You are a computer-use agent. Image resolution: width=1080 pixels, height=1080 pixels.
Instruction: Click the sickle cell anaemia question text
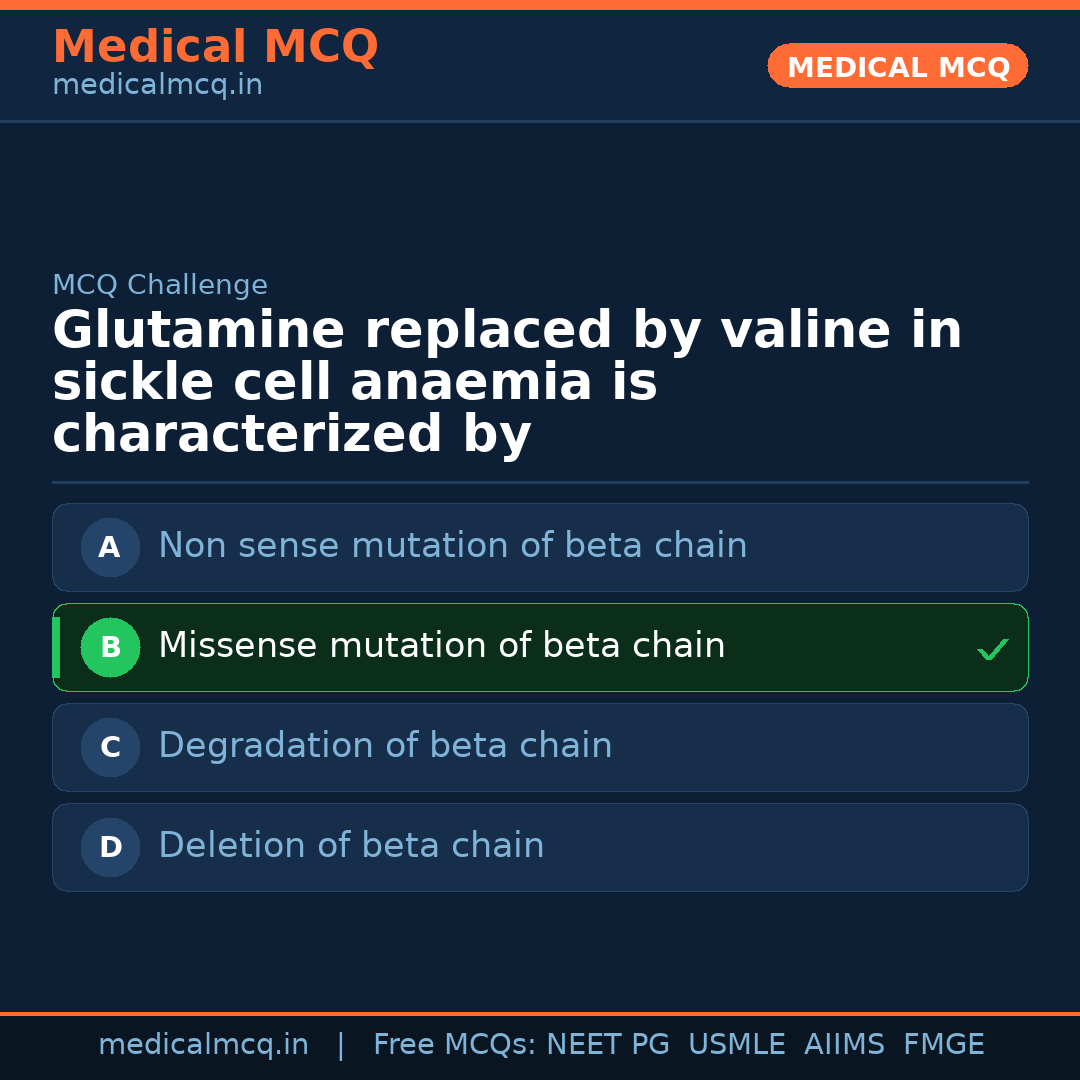tap(507, 382)
